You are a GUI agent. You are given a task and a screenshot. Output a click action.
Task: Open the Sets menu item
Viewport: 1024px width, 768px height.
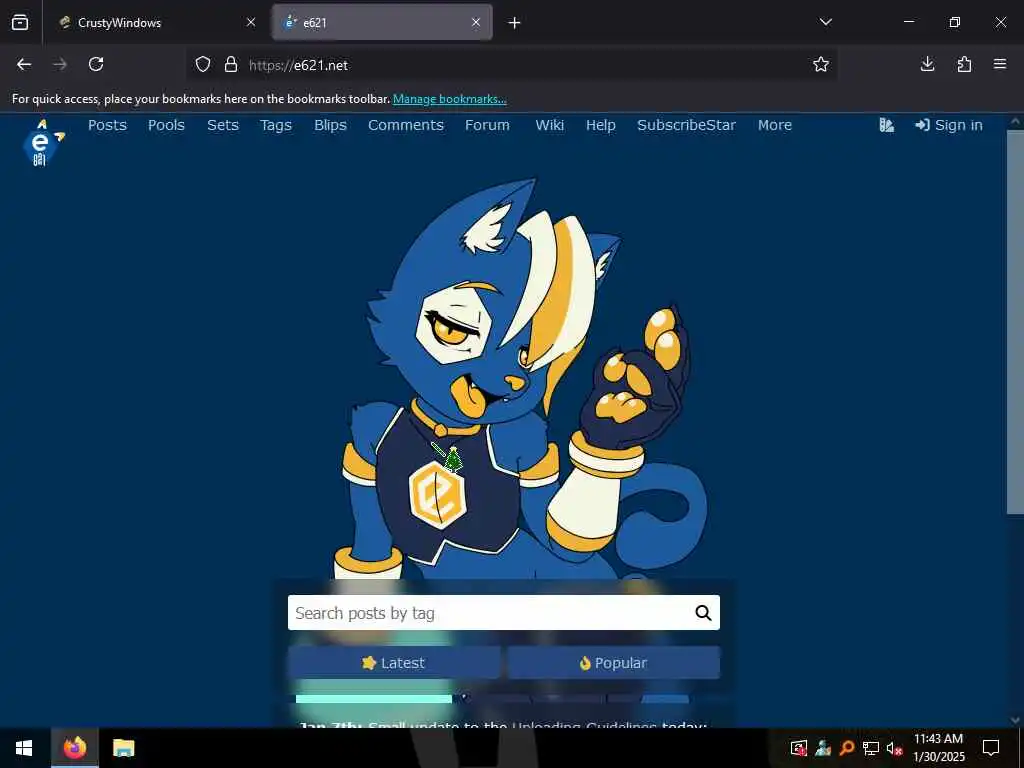click(223, 125)
